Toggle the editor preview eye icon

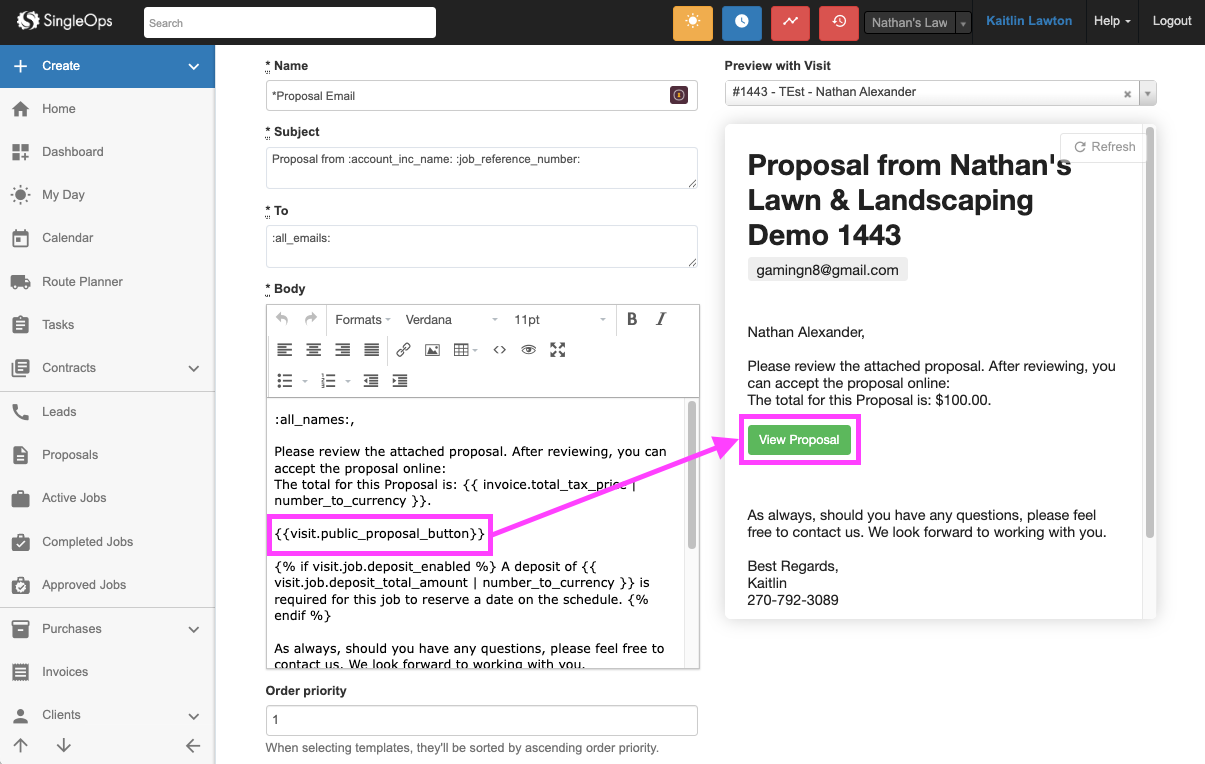(529, 350)
